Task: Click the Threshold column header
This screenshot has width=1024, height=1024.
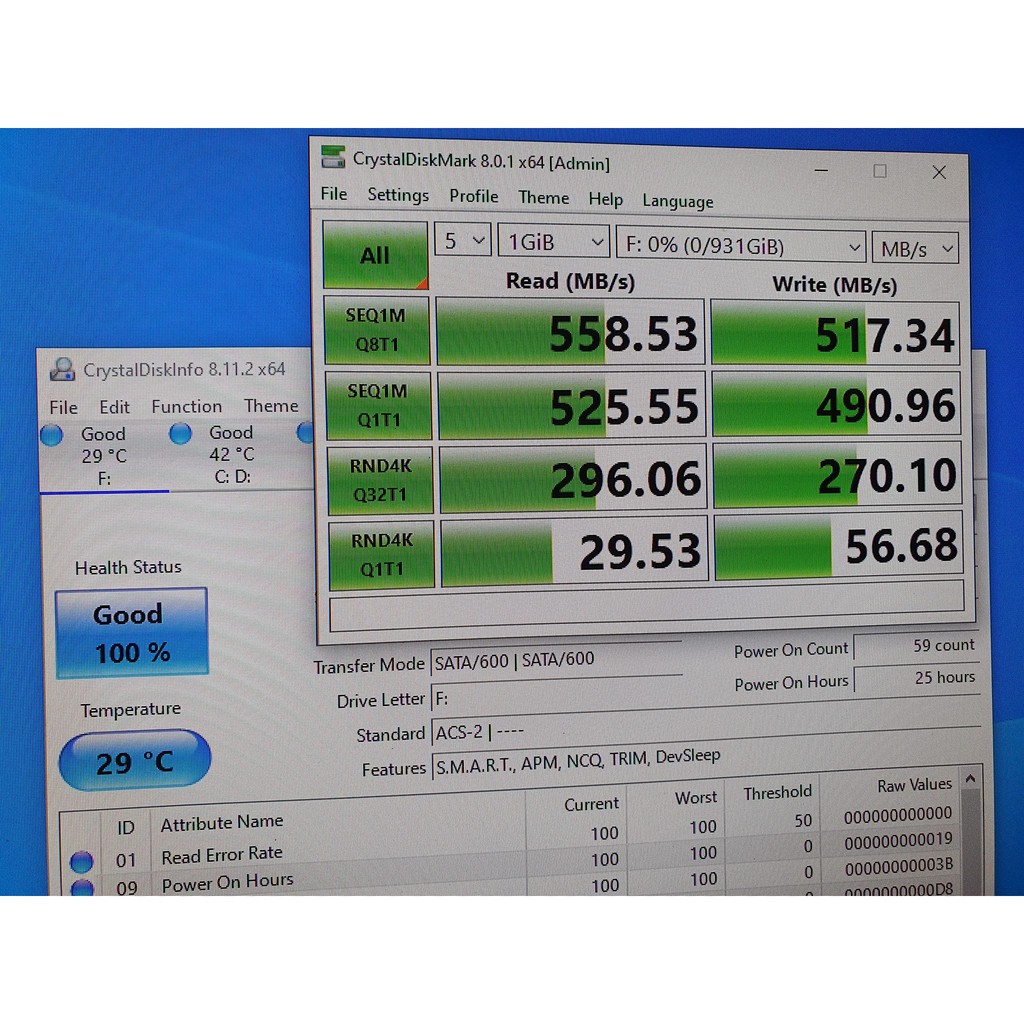Action: (777, 792)
